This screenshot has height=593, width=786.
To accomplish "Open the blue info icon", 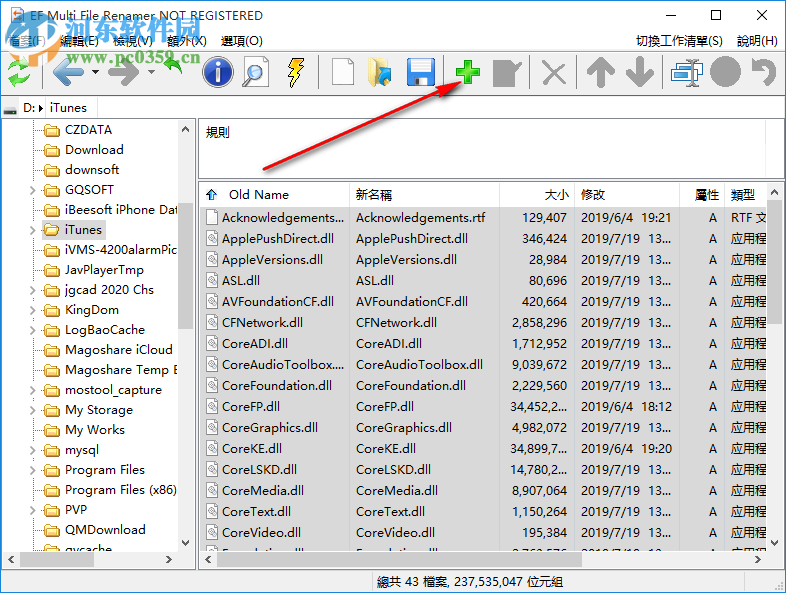I will point(218,73).
